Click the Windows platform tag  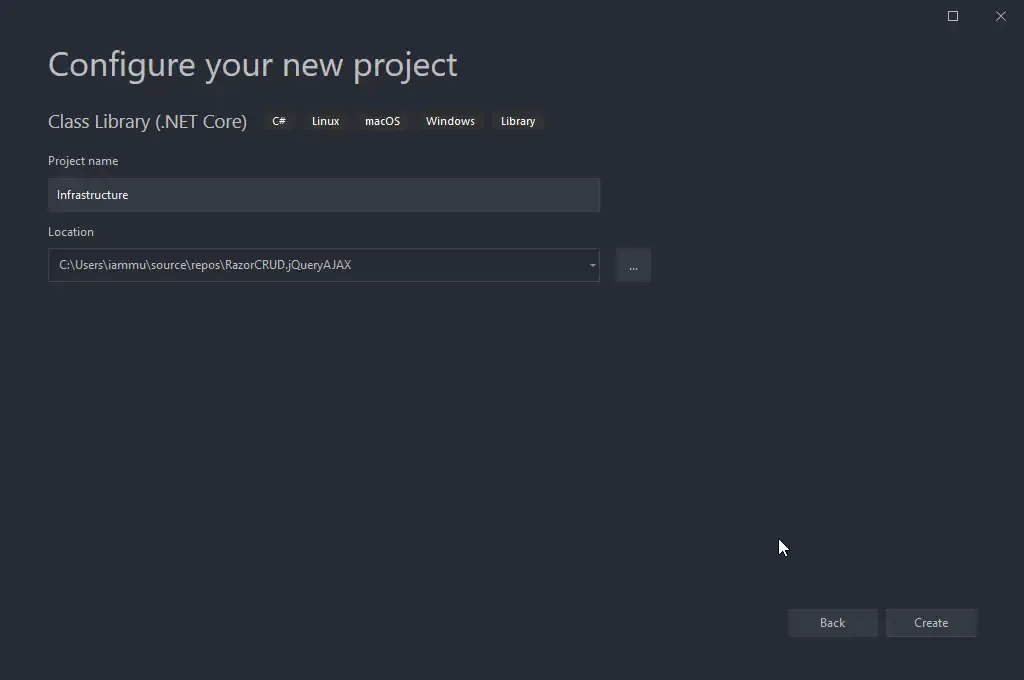coord(450,120)
